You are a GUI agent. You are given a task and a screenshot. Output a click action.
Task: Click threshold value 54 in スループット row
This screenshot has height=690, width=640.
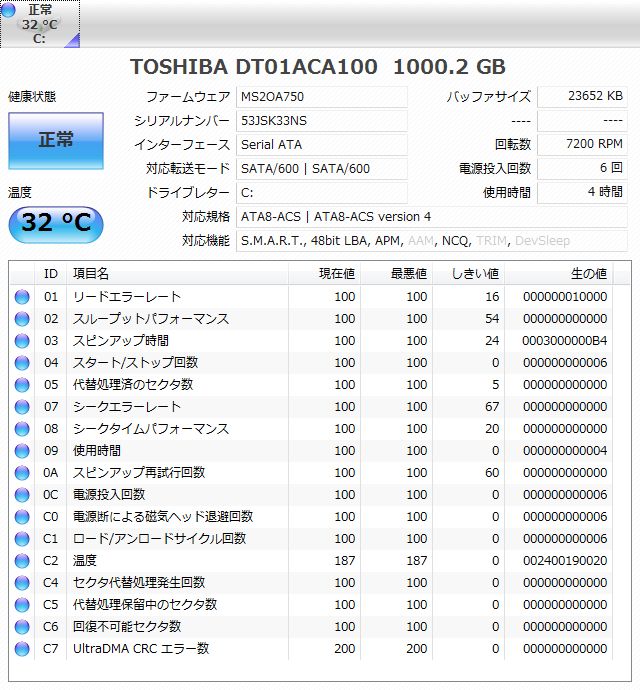click(x=492, y=319)
